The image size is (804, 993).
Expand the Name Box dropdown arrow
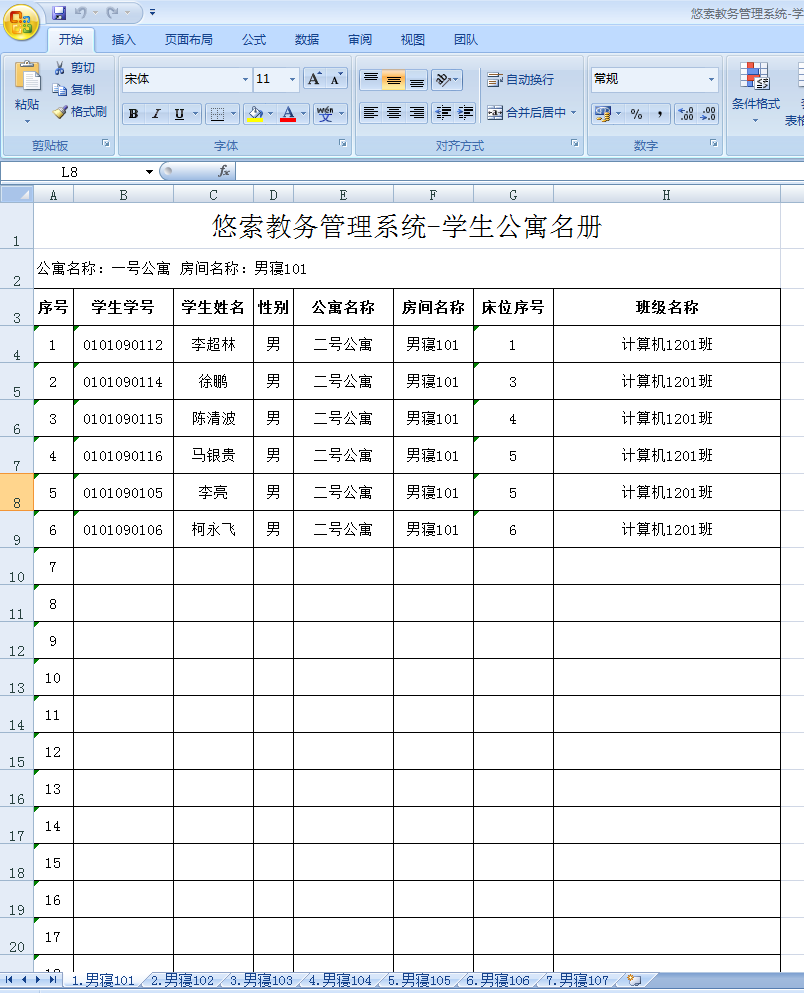[149, 172]
